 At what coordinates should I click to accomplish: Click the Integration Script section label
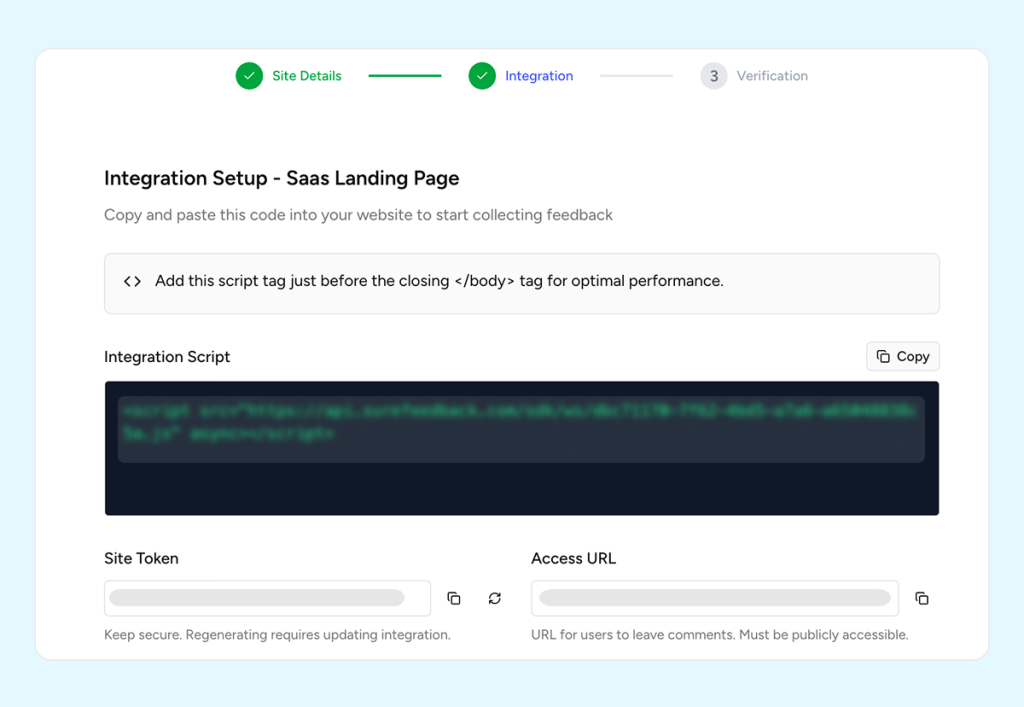[x=166, y=357]
